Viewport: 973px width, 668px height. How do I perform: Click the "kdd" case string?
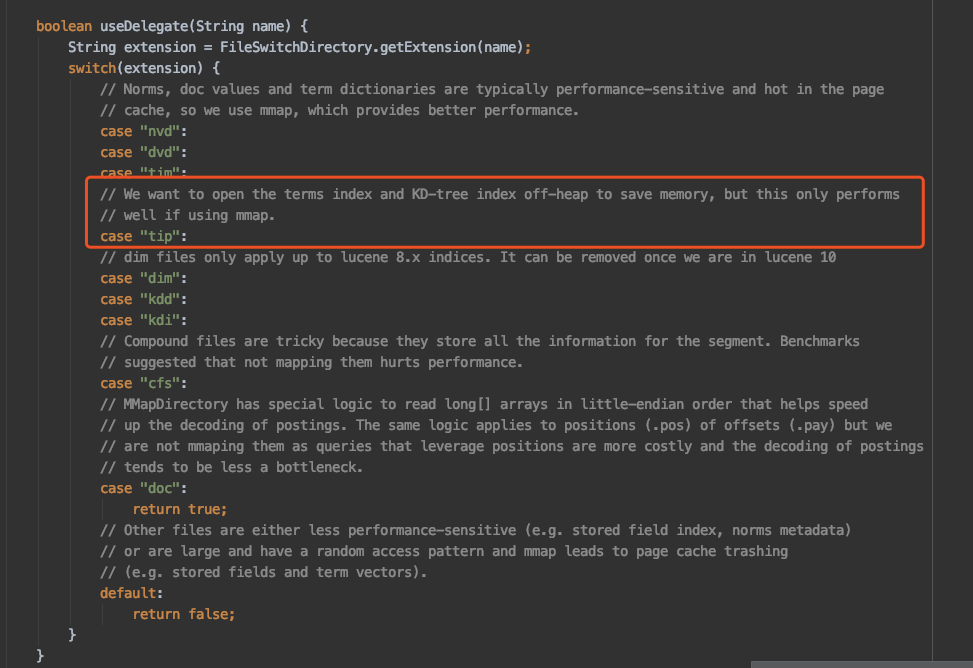point(160,300)
